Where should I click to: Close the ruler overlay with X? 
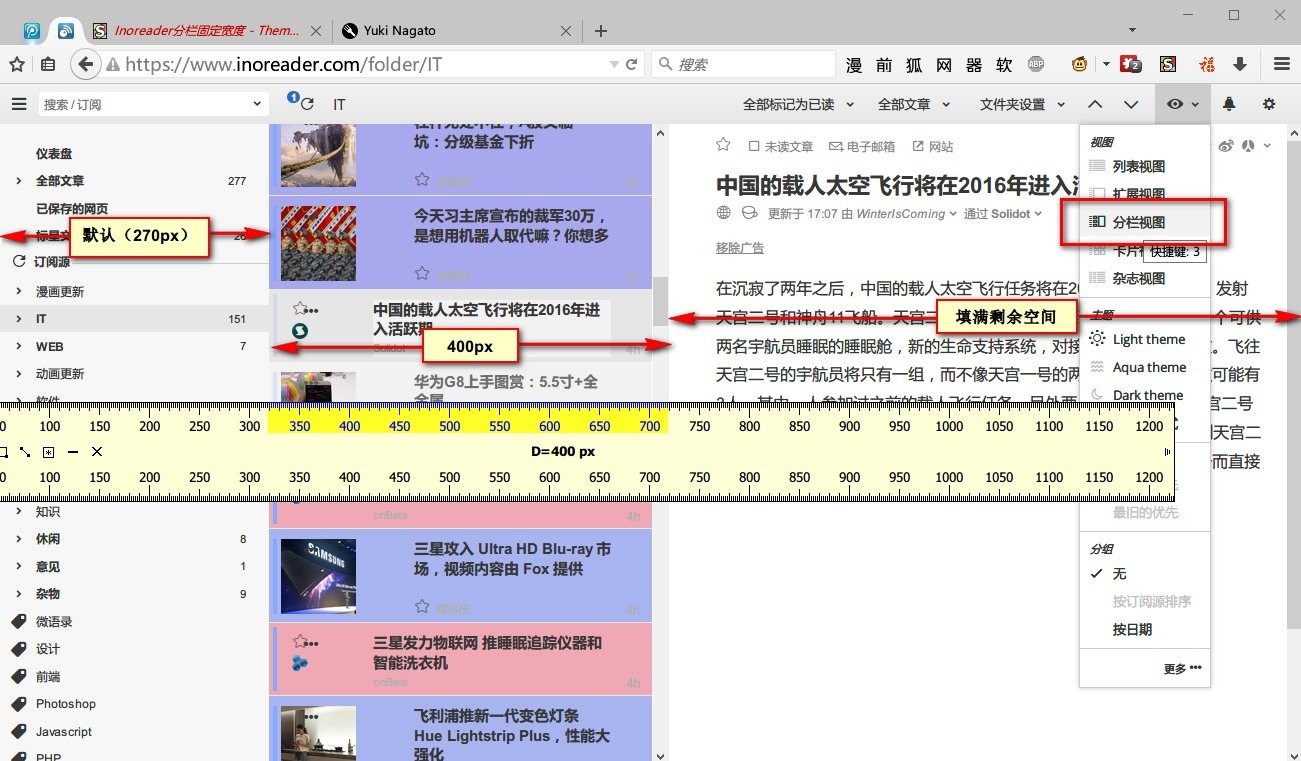tap(97, 452)
